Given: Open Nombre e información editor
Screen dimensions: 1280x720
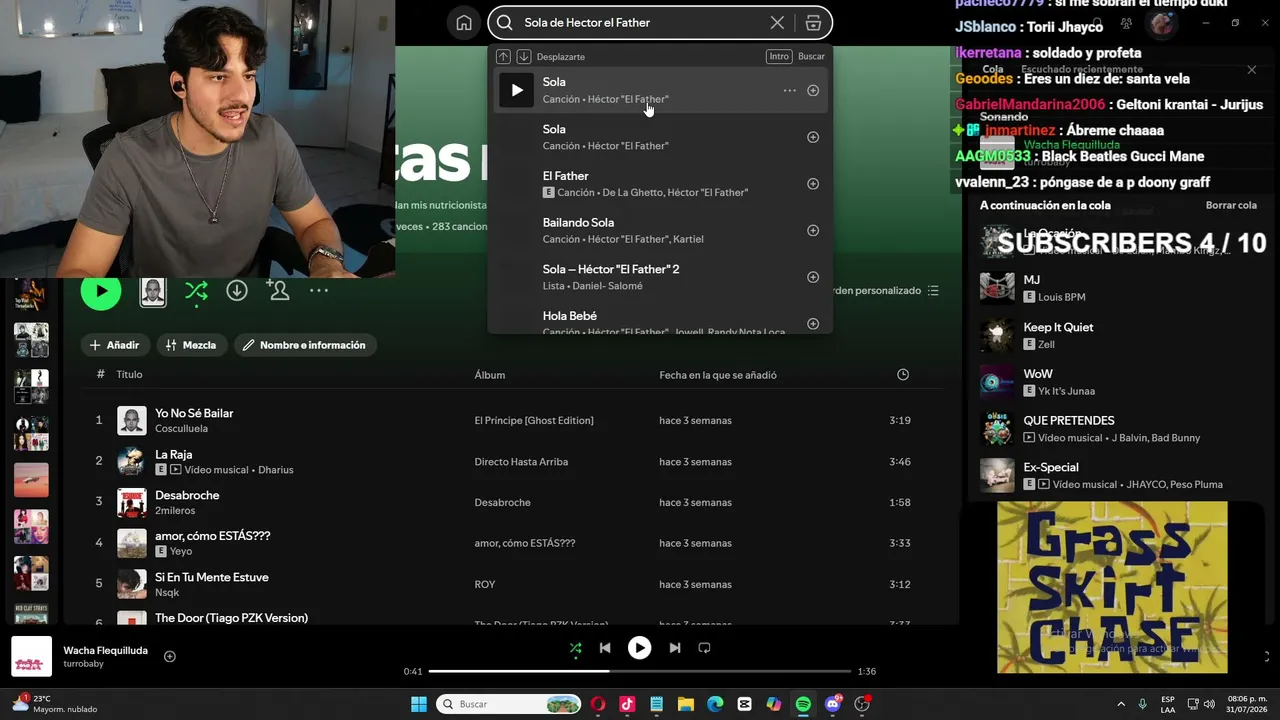Looking at the screenshot, I should pyautogui.click(x=304, y=345).
